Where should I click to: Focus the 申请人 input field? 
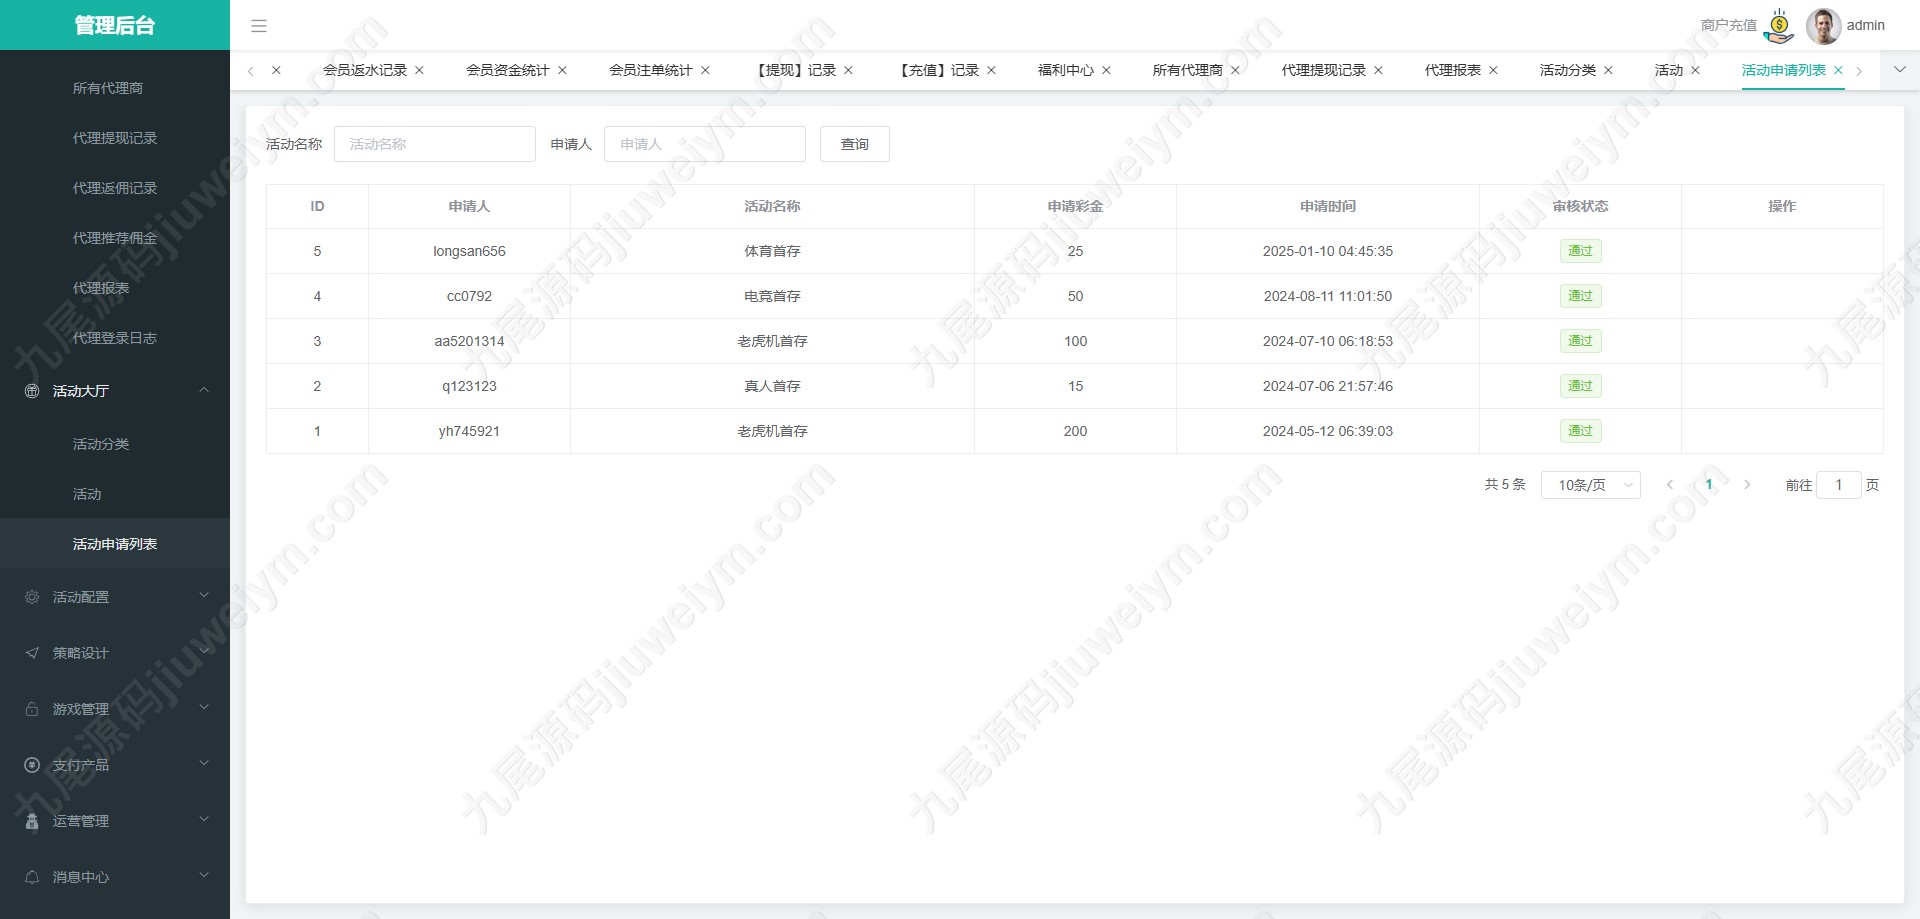705,144
